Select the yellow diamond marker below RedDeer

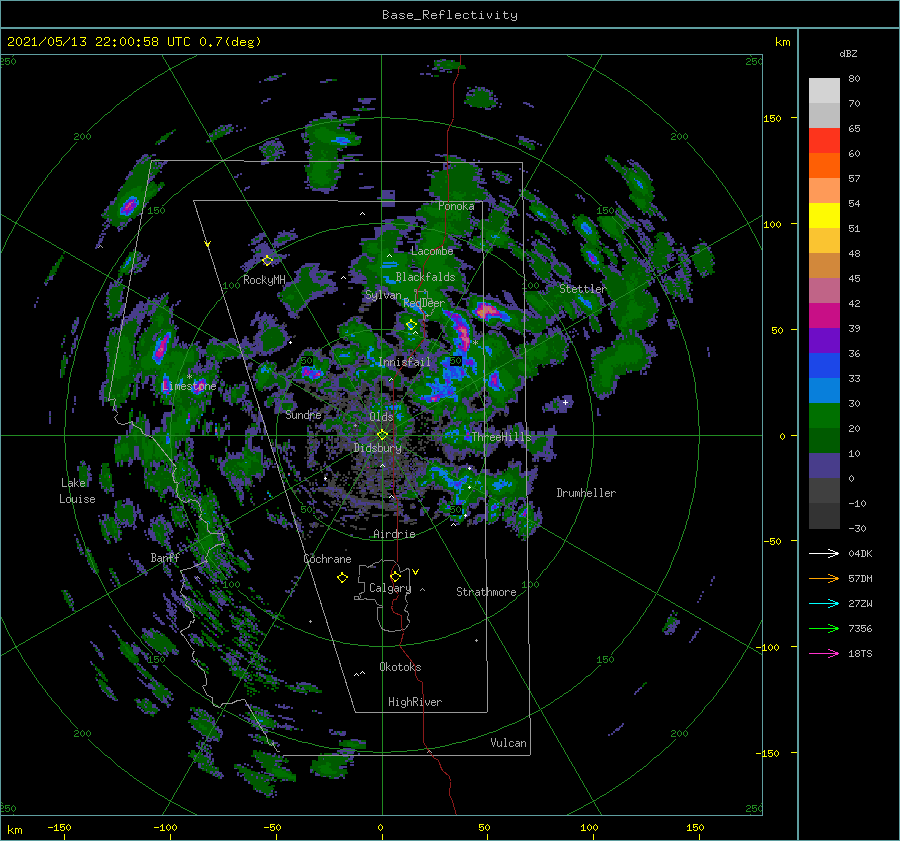(x=412, y=325)
